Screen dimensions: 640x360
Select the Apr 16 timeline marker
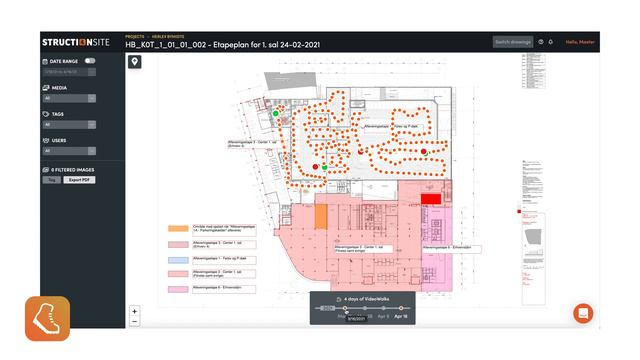click(401, 309)
